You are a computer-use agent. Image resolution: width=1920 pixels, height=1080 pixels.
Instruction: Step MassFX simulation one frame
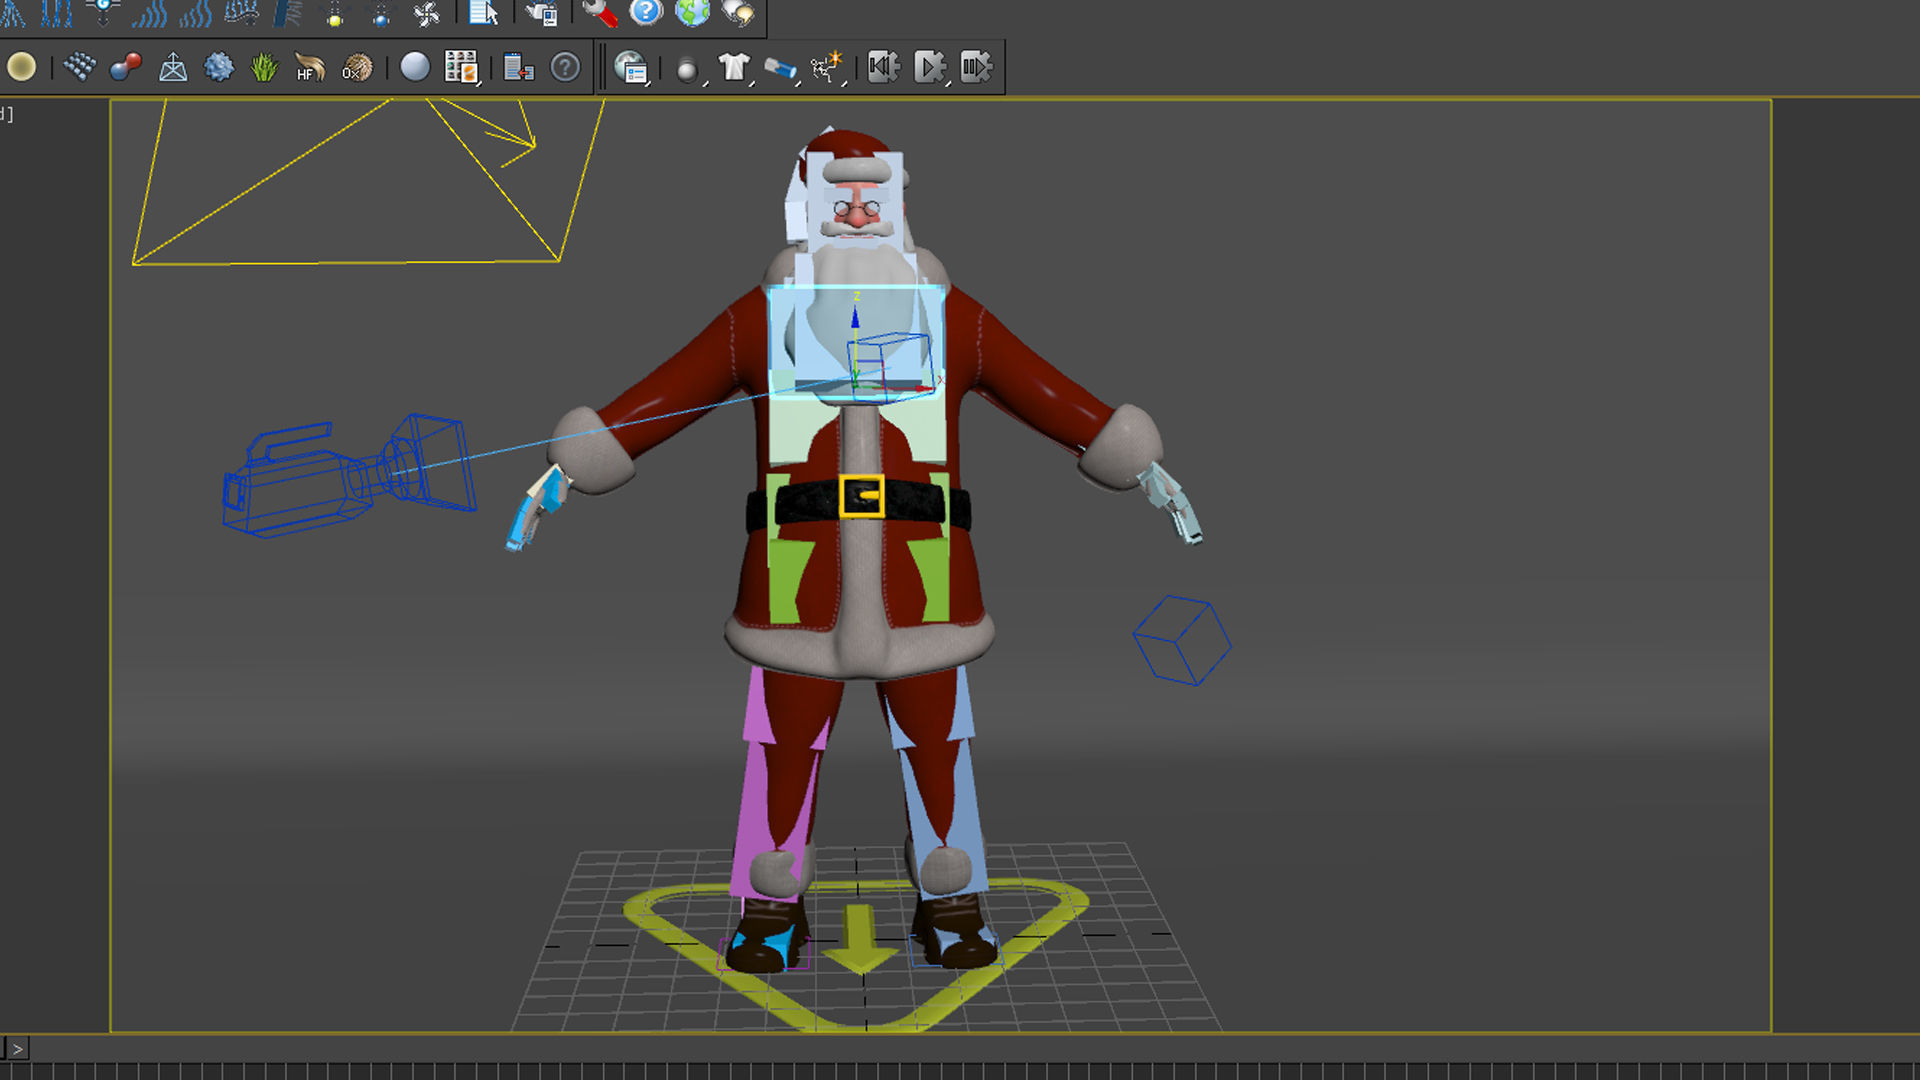(x=976, y=67)
